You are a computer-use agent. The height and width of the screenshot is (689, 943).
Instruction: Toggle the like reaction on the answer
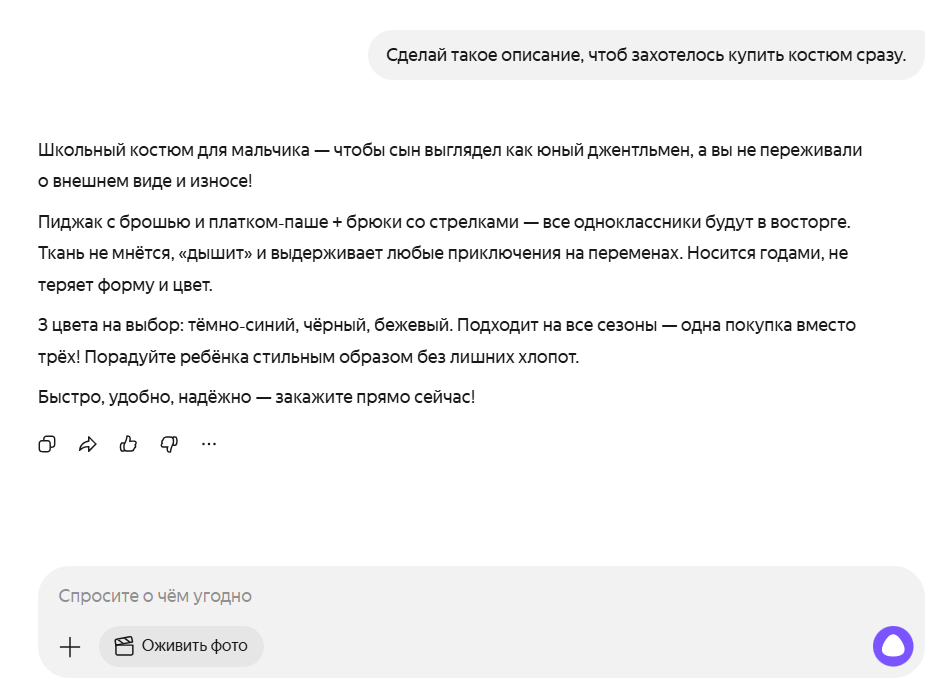[x=128, y=443]
